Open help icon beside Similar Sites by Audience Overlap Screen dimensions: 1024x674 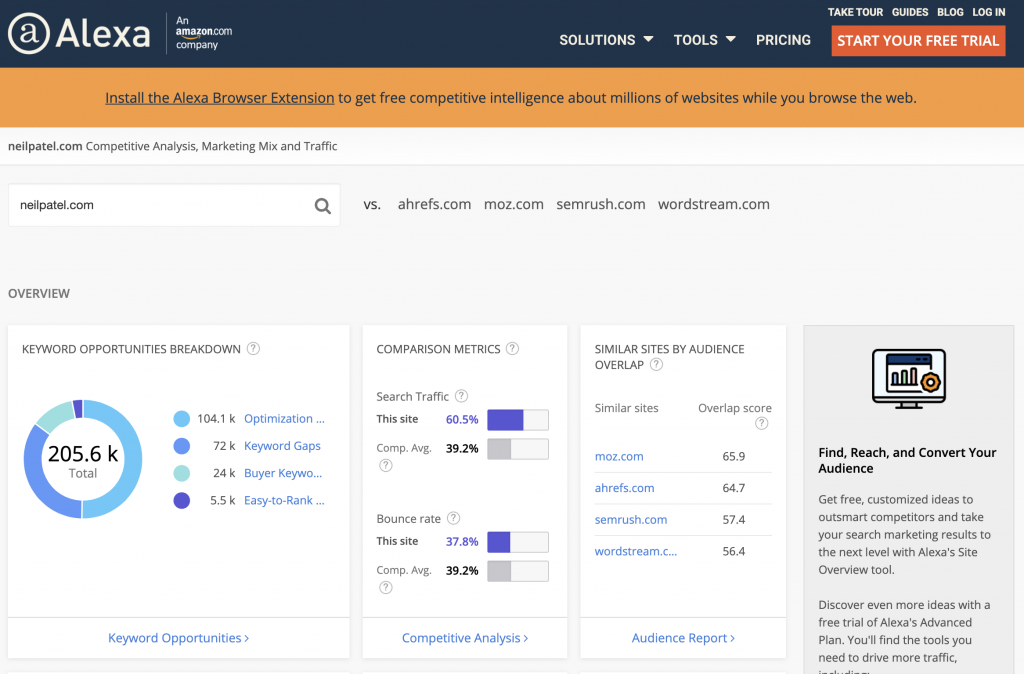pyautogui.click(x=656, y=364)
